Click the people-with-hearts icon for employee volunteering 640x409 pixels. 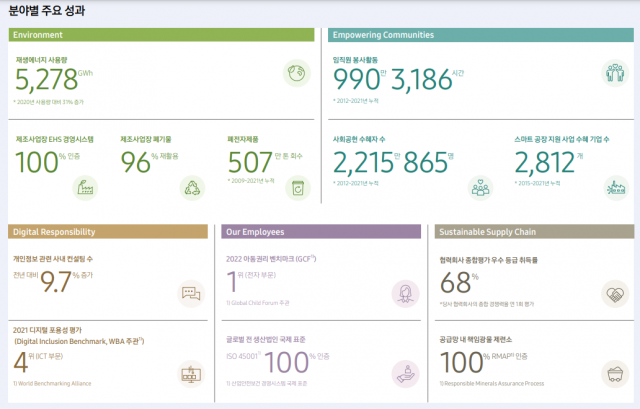point(615,73)
